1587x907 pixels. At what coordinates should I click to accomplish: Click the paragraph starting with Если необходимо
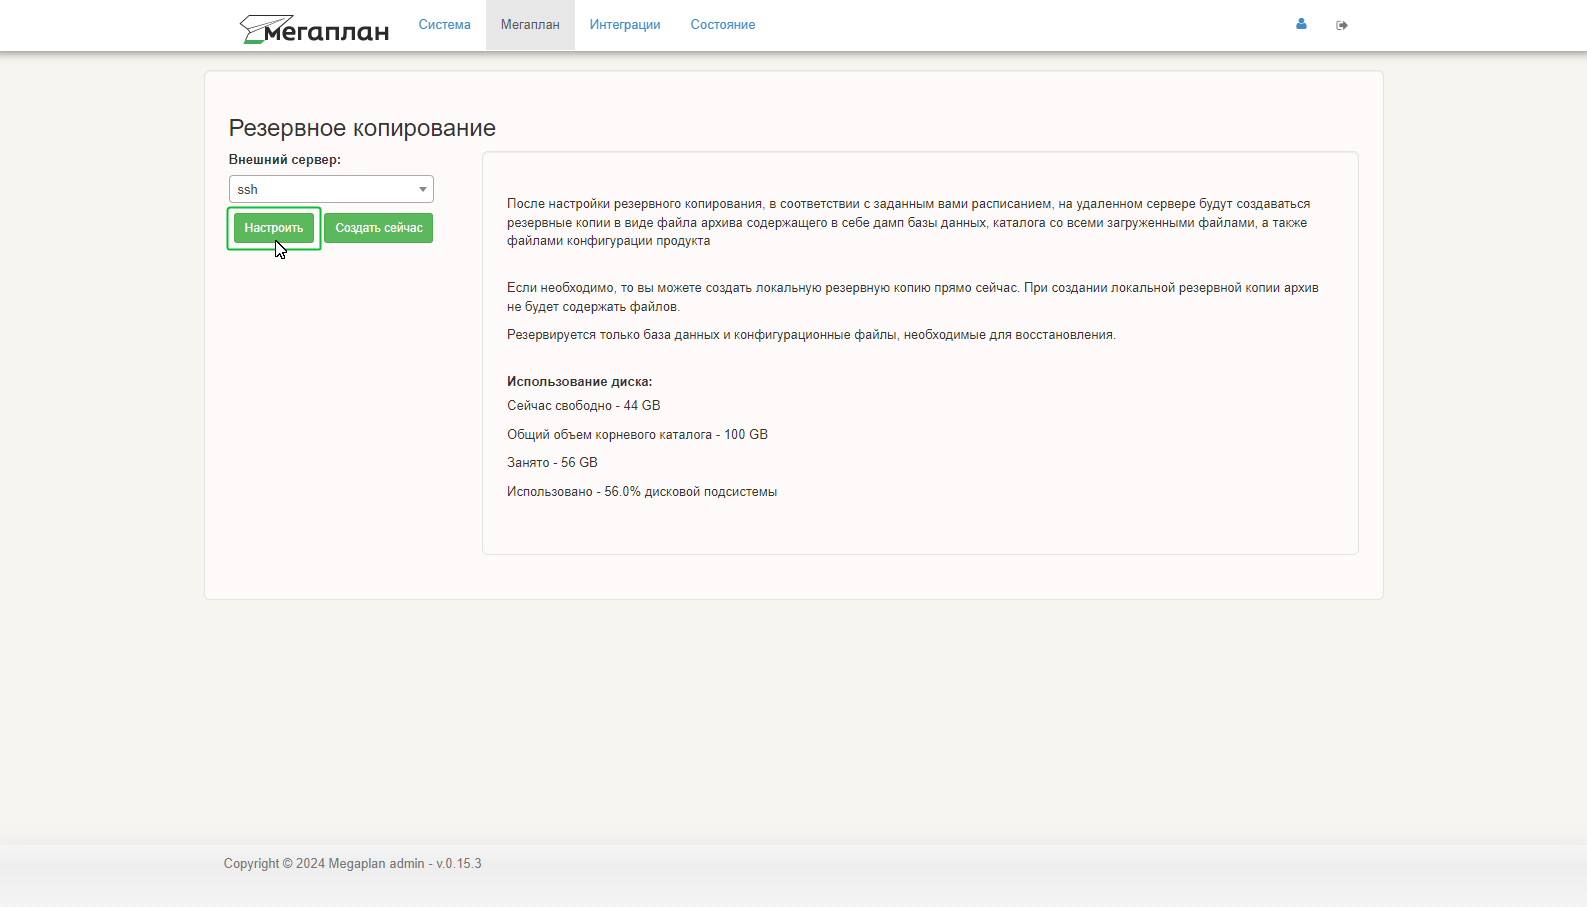(913, 297)
